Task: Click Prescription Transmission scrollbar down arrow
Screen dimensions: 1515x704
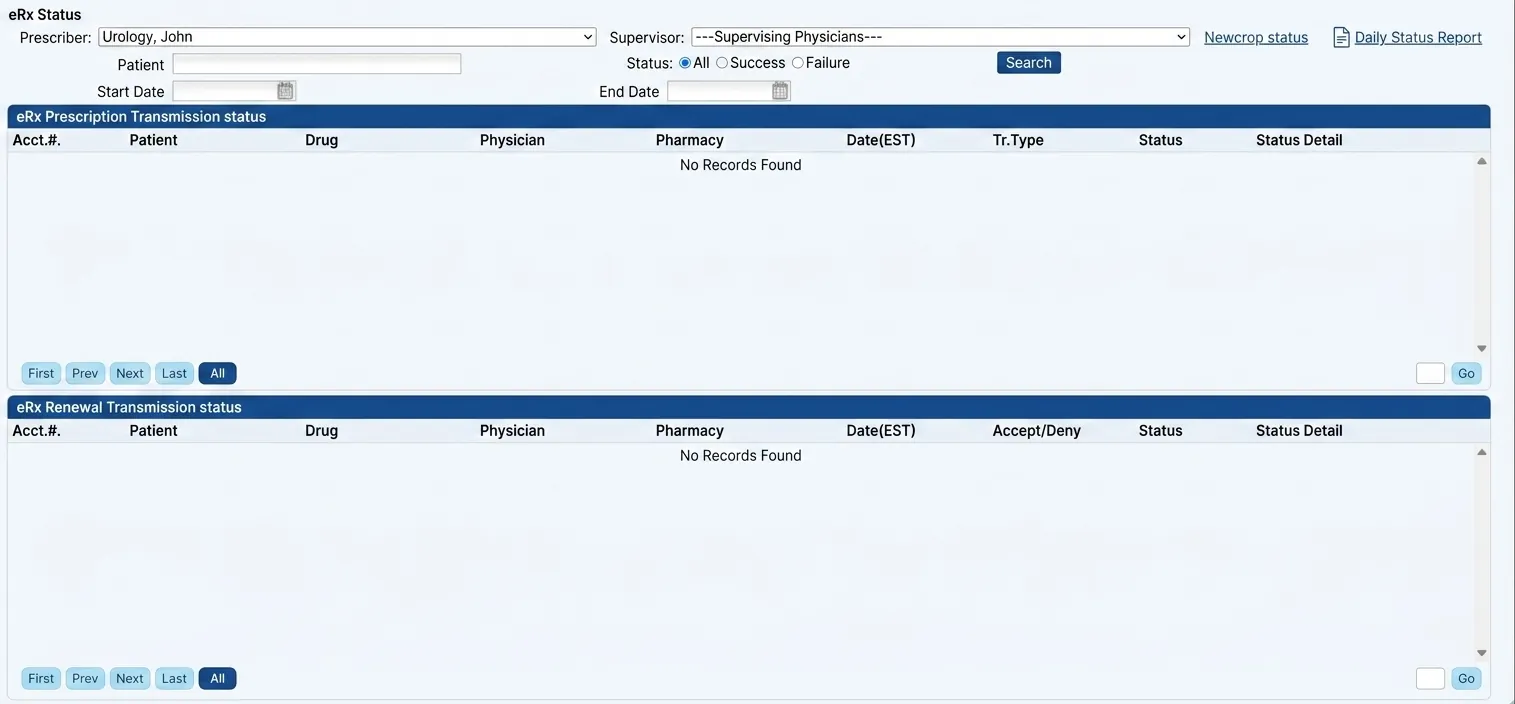Action: (x=1482, y=349)
